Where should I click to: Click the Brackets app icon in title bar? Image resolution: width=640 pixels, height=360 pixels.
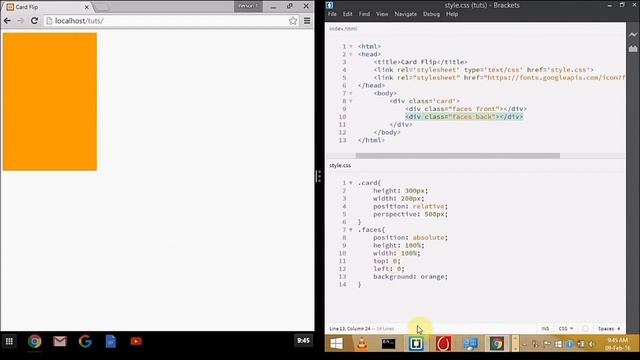(330, 5)
